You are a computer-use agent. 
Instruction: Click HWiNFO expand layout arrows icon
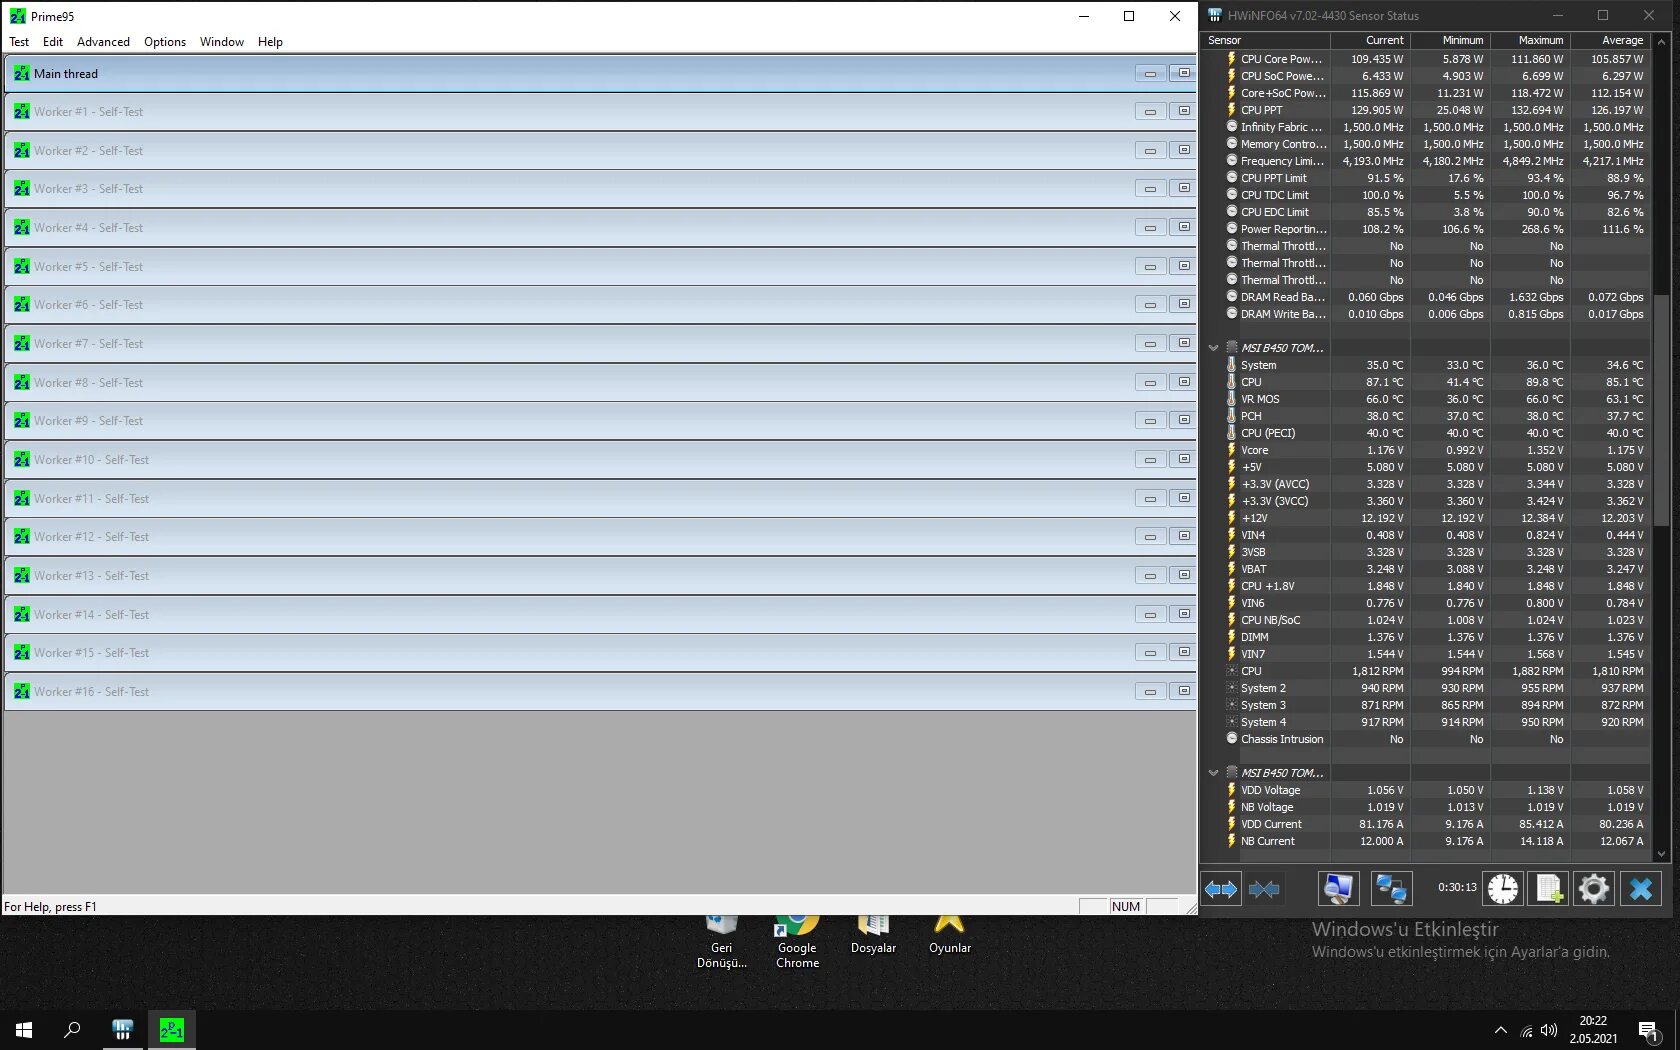tap(1221, 888)
